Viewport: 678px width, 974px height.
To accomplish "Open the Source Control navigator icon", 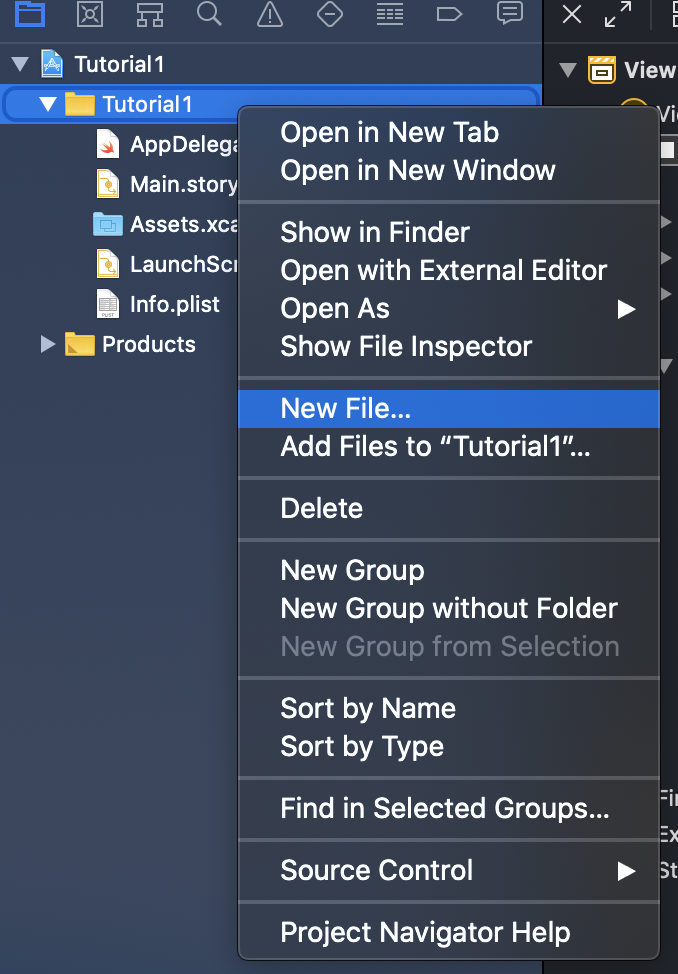I will coord(89,14).
